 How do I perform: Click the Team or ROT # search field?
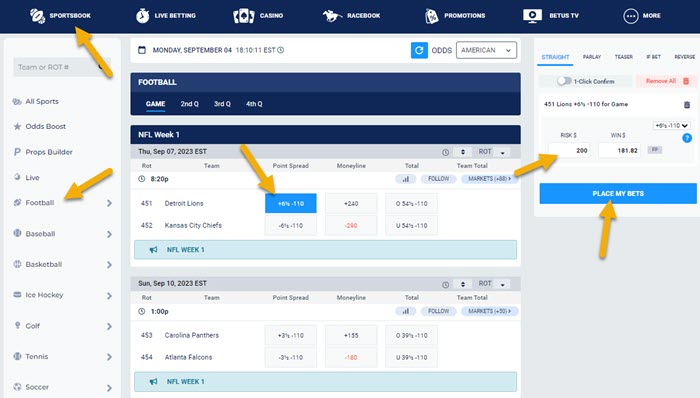tap(62, 67)
